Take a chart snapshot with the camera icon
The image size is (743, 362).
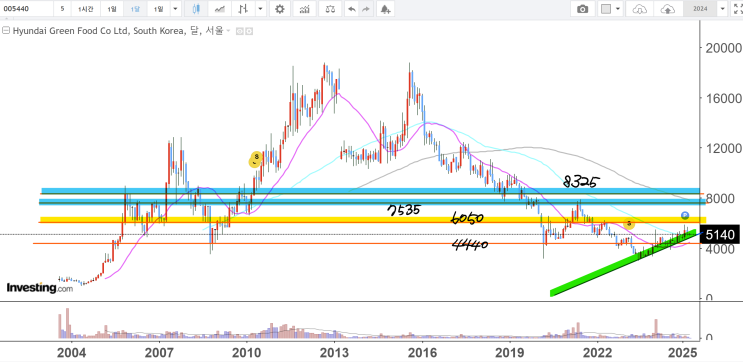pyautogui.click(x=583, y=9)
